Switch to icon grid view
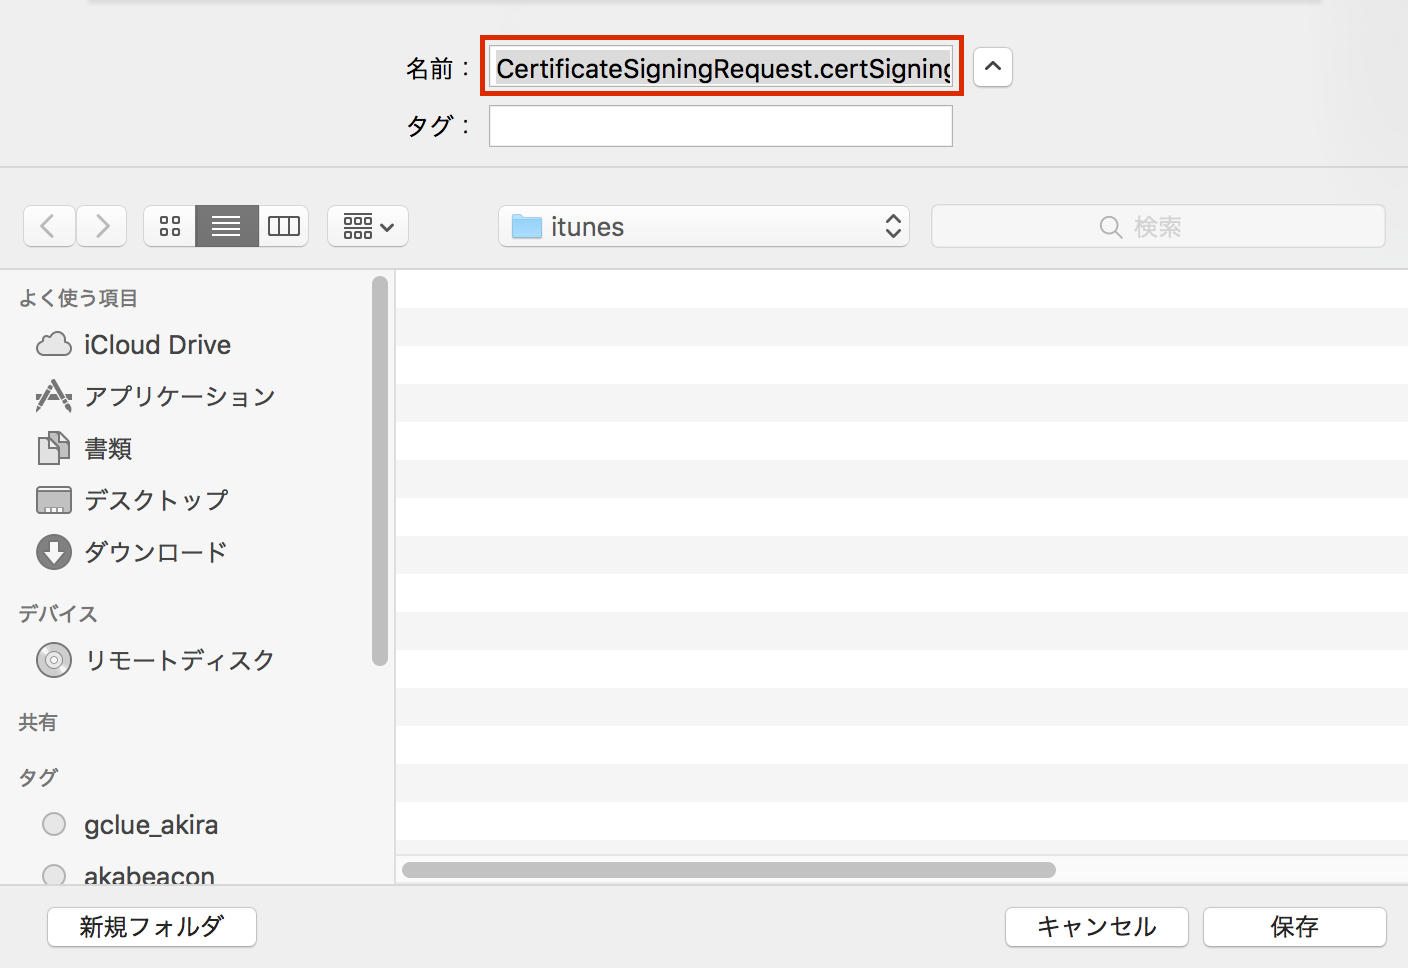The image size is (1408, 968). pyautogui.click(x=170, y=226)
